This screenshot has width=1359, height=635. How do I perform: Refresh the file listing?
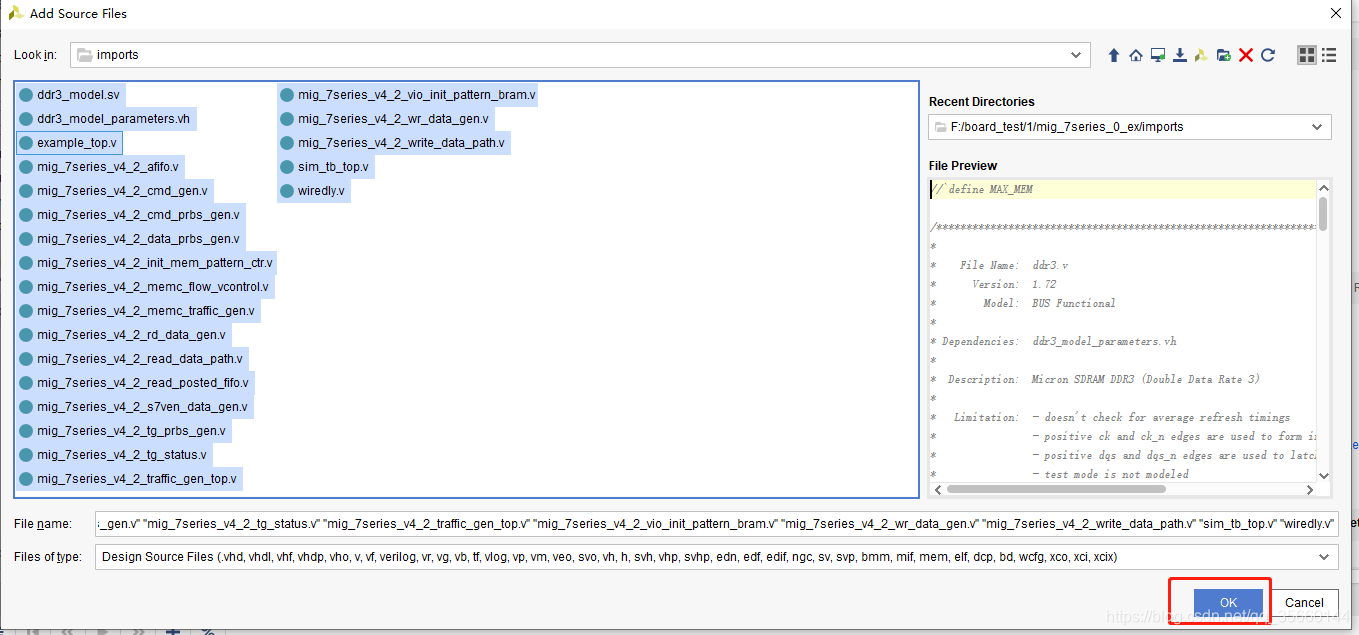click(x=1268, y=56)
